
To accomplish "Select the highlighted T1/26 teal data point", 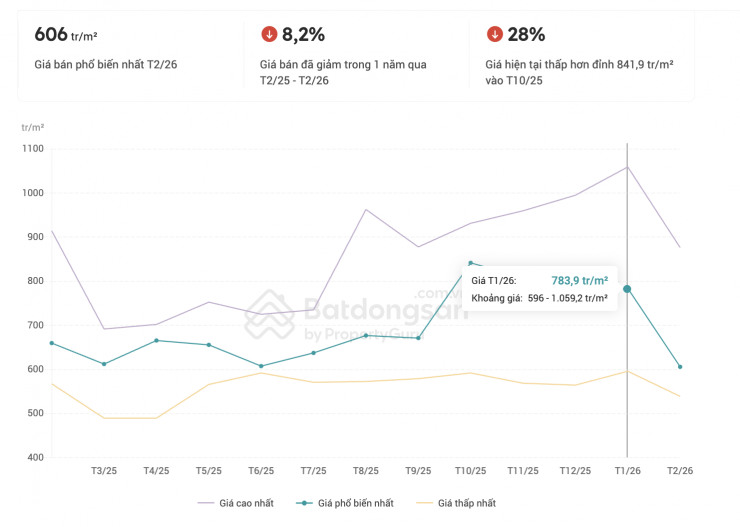I will 627,289.
